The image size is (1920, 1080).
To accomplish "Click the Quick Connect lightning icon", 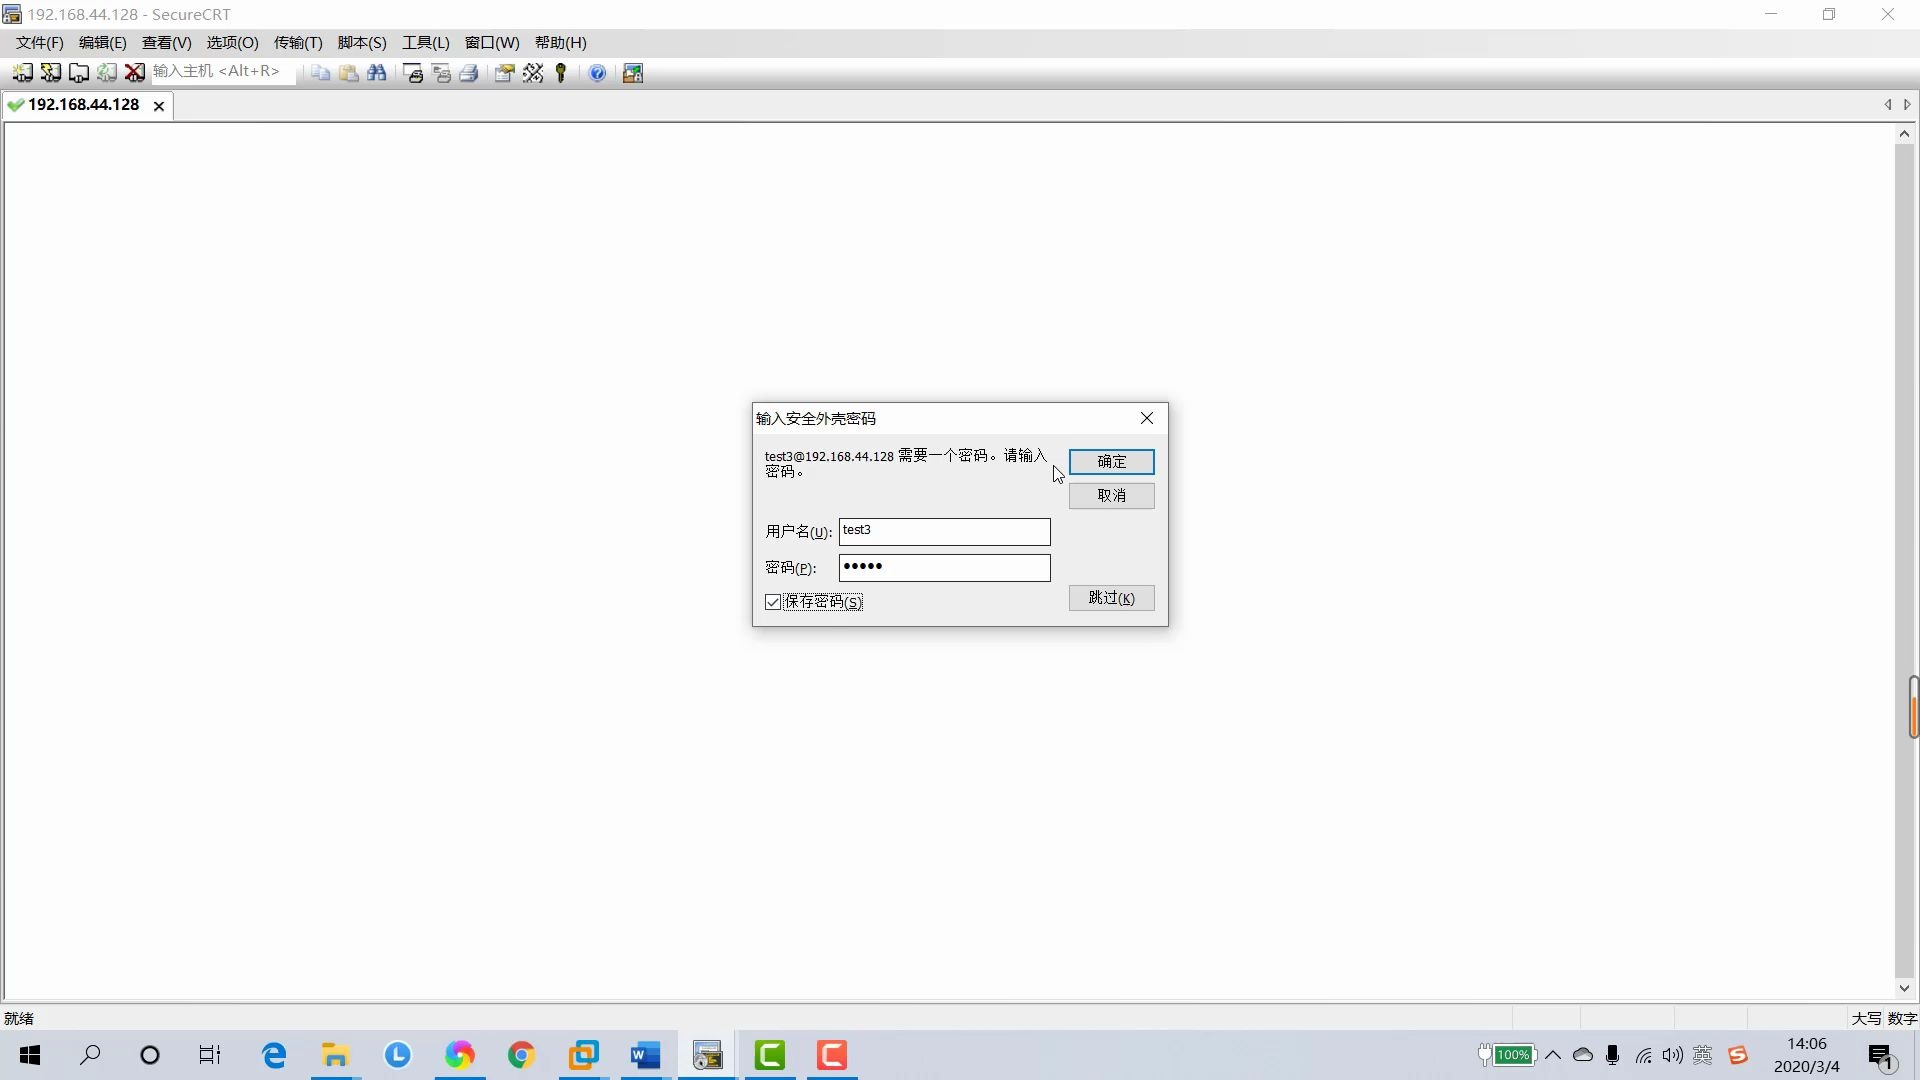I will [50, 73].
